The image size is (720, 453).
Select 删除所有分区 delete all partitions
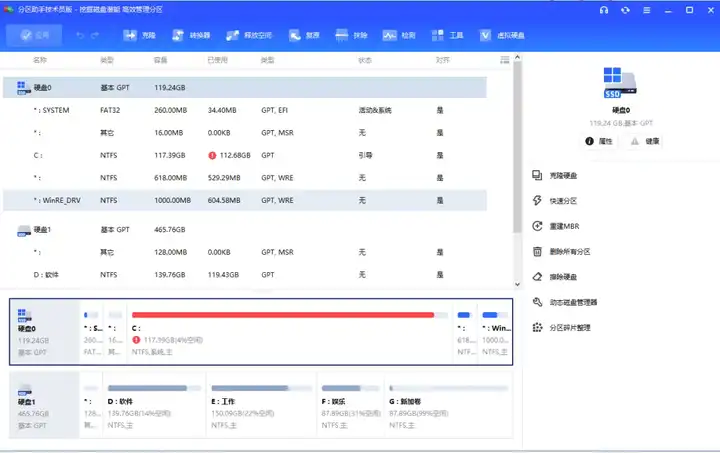561,252
